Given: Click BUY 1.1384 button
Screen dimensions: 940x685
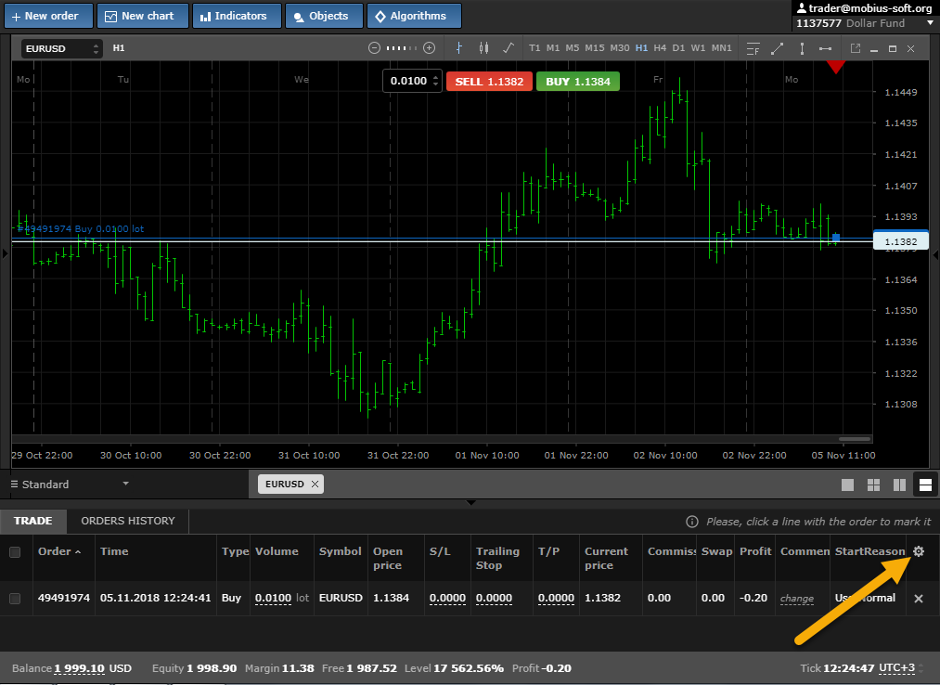Looking at the screenshot, I should [578, 82].
